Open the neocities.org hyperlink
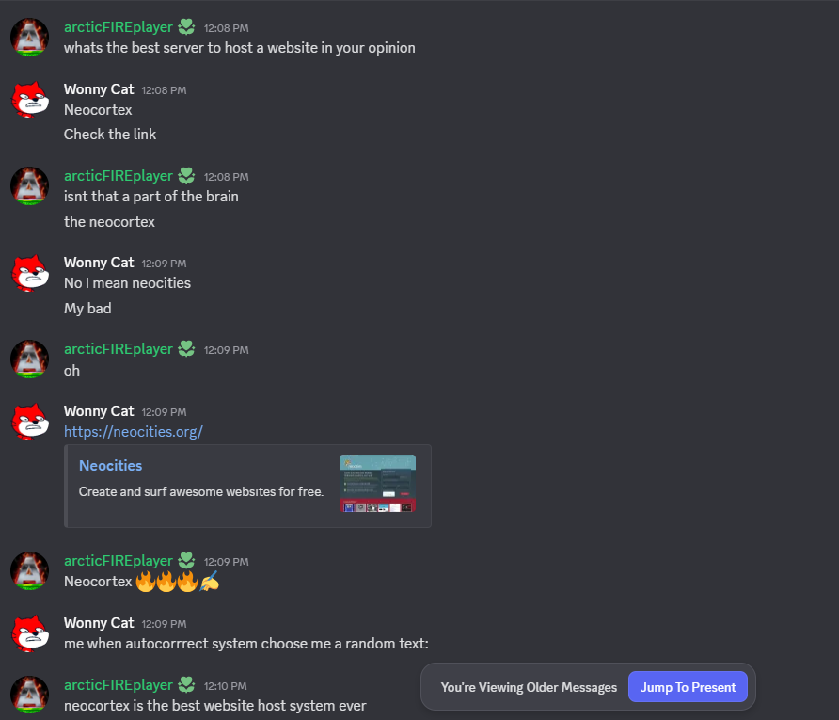 [x=133, y=432]
